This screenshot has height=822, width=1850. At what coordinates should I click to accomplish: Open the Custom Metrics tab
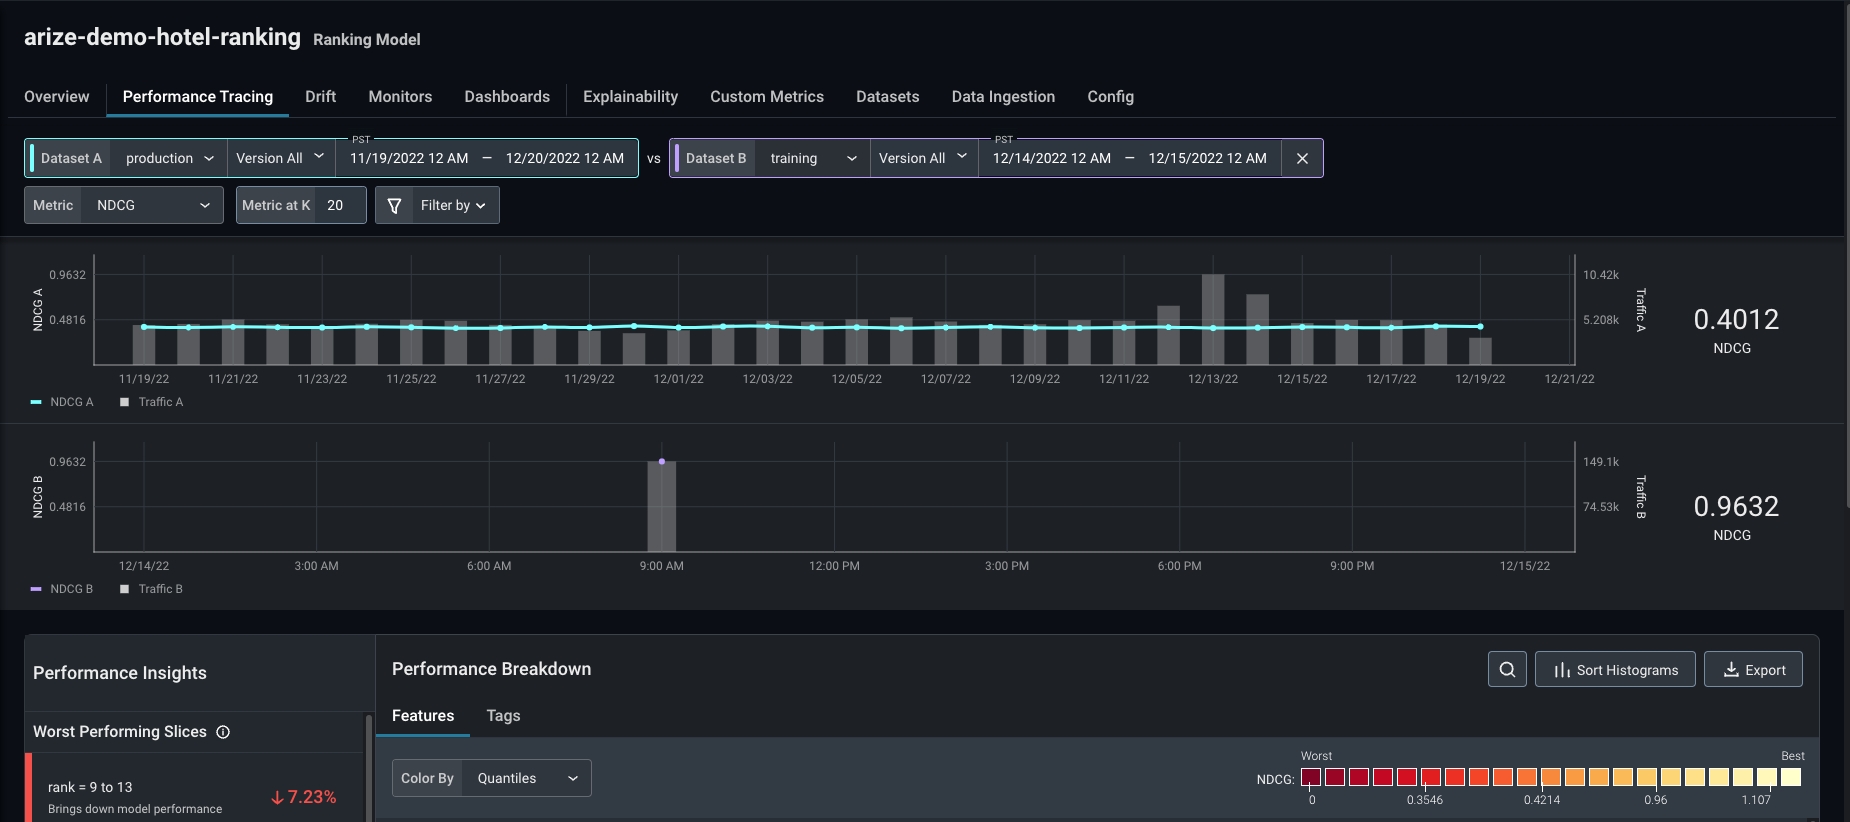point(767,97)
